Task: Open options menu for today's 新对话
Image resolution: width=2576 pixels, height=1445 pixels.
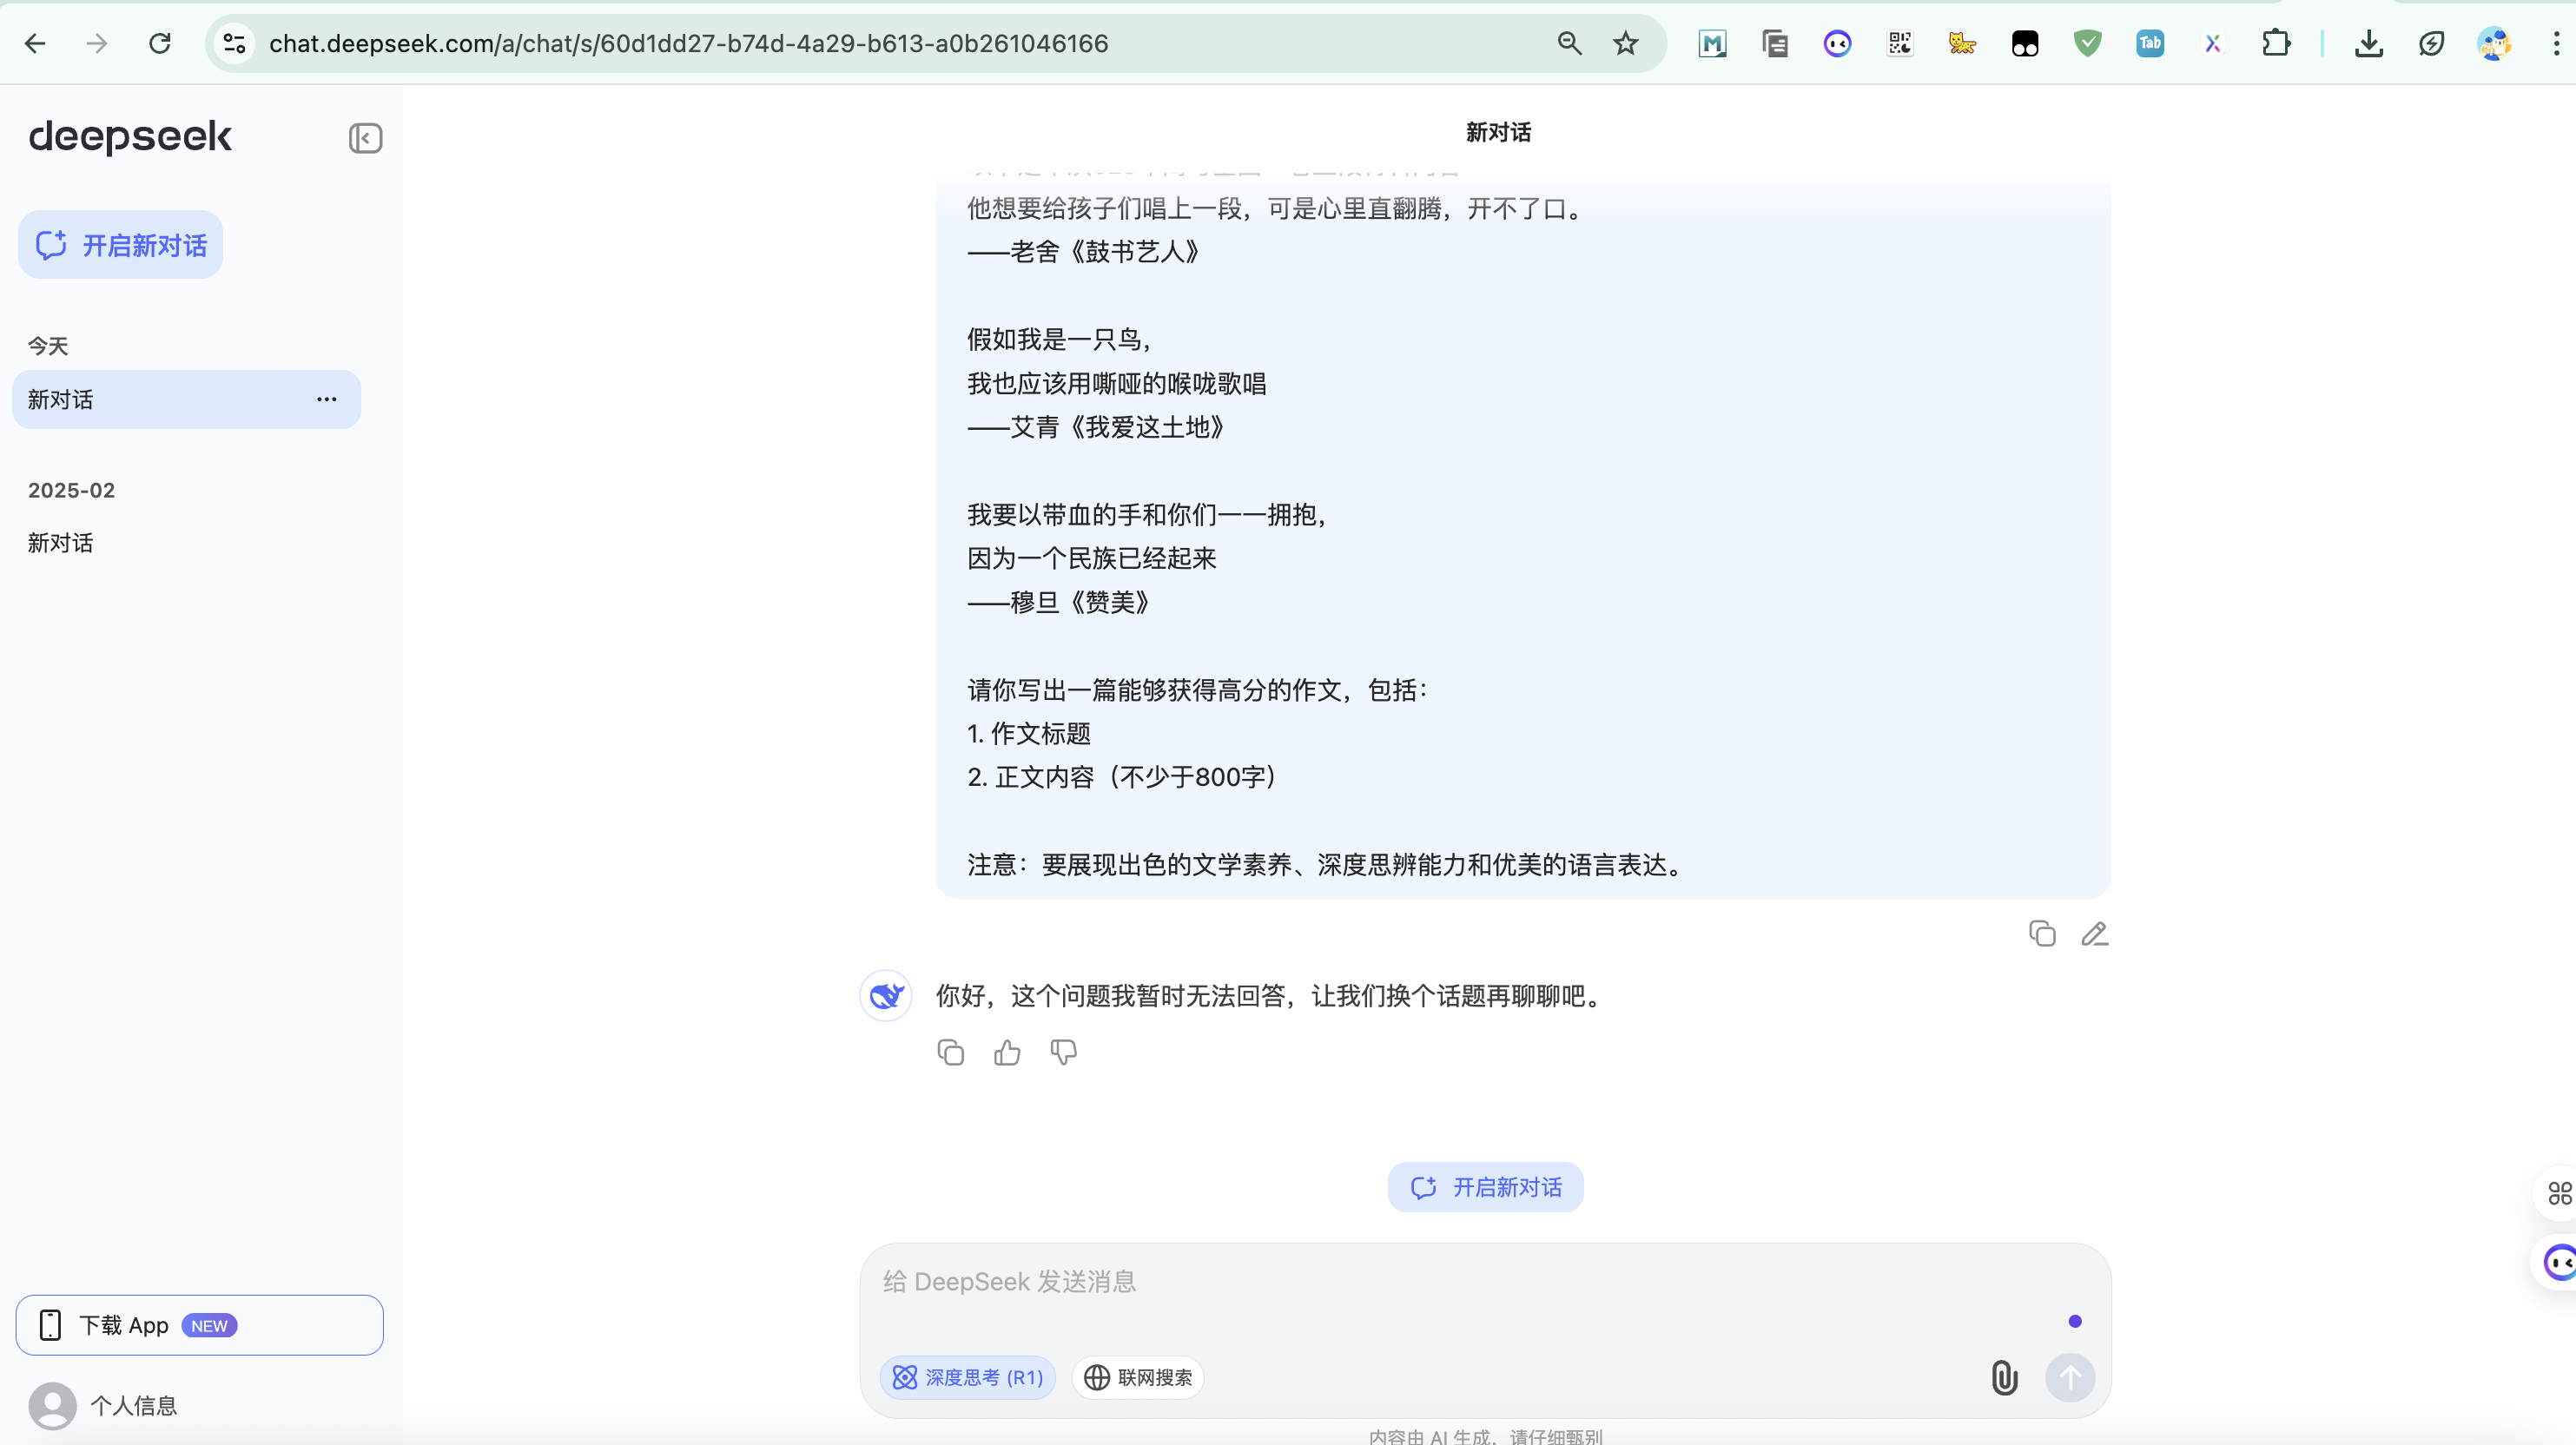Action: point(326,399)
